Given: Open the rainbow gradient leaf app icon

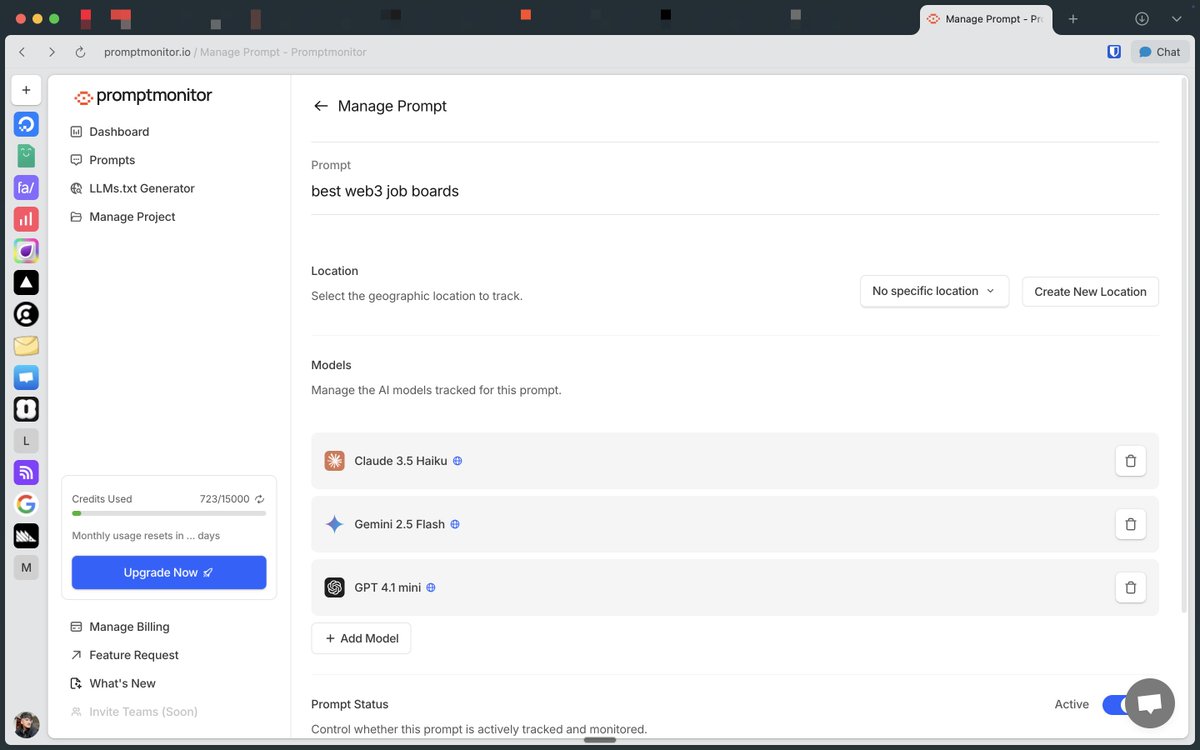Looking at the screenshot, I should click(26, 251).
